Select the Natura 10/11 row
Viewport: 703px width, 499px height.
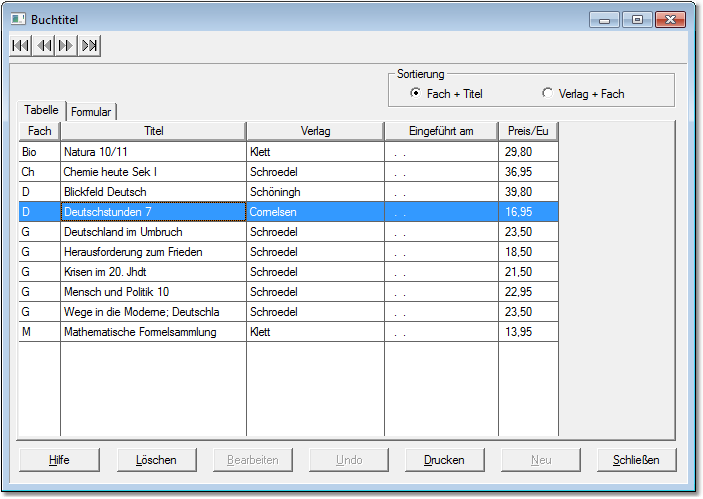(153, 152)
